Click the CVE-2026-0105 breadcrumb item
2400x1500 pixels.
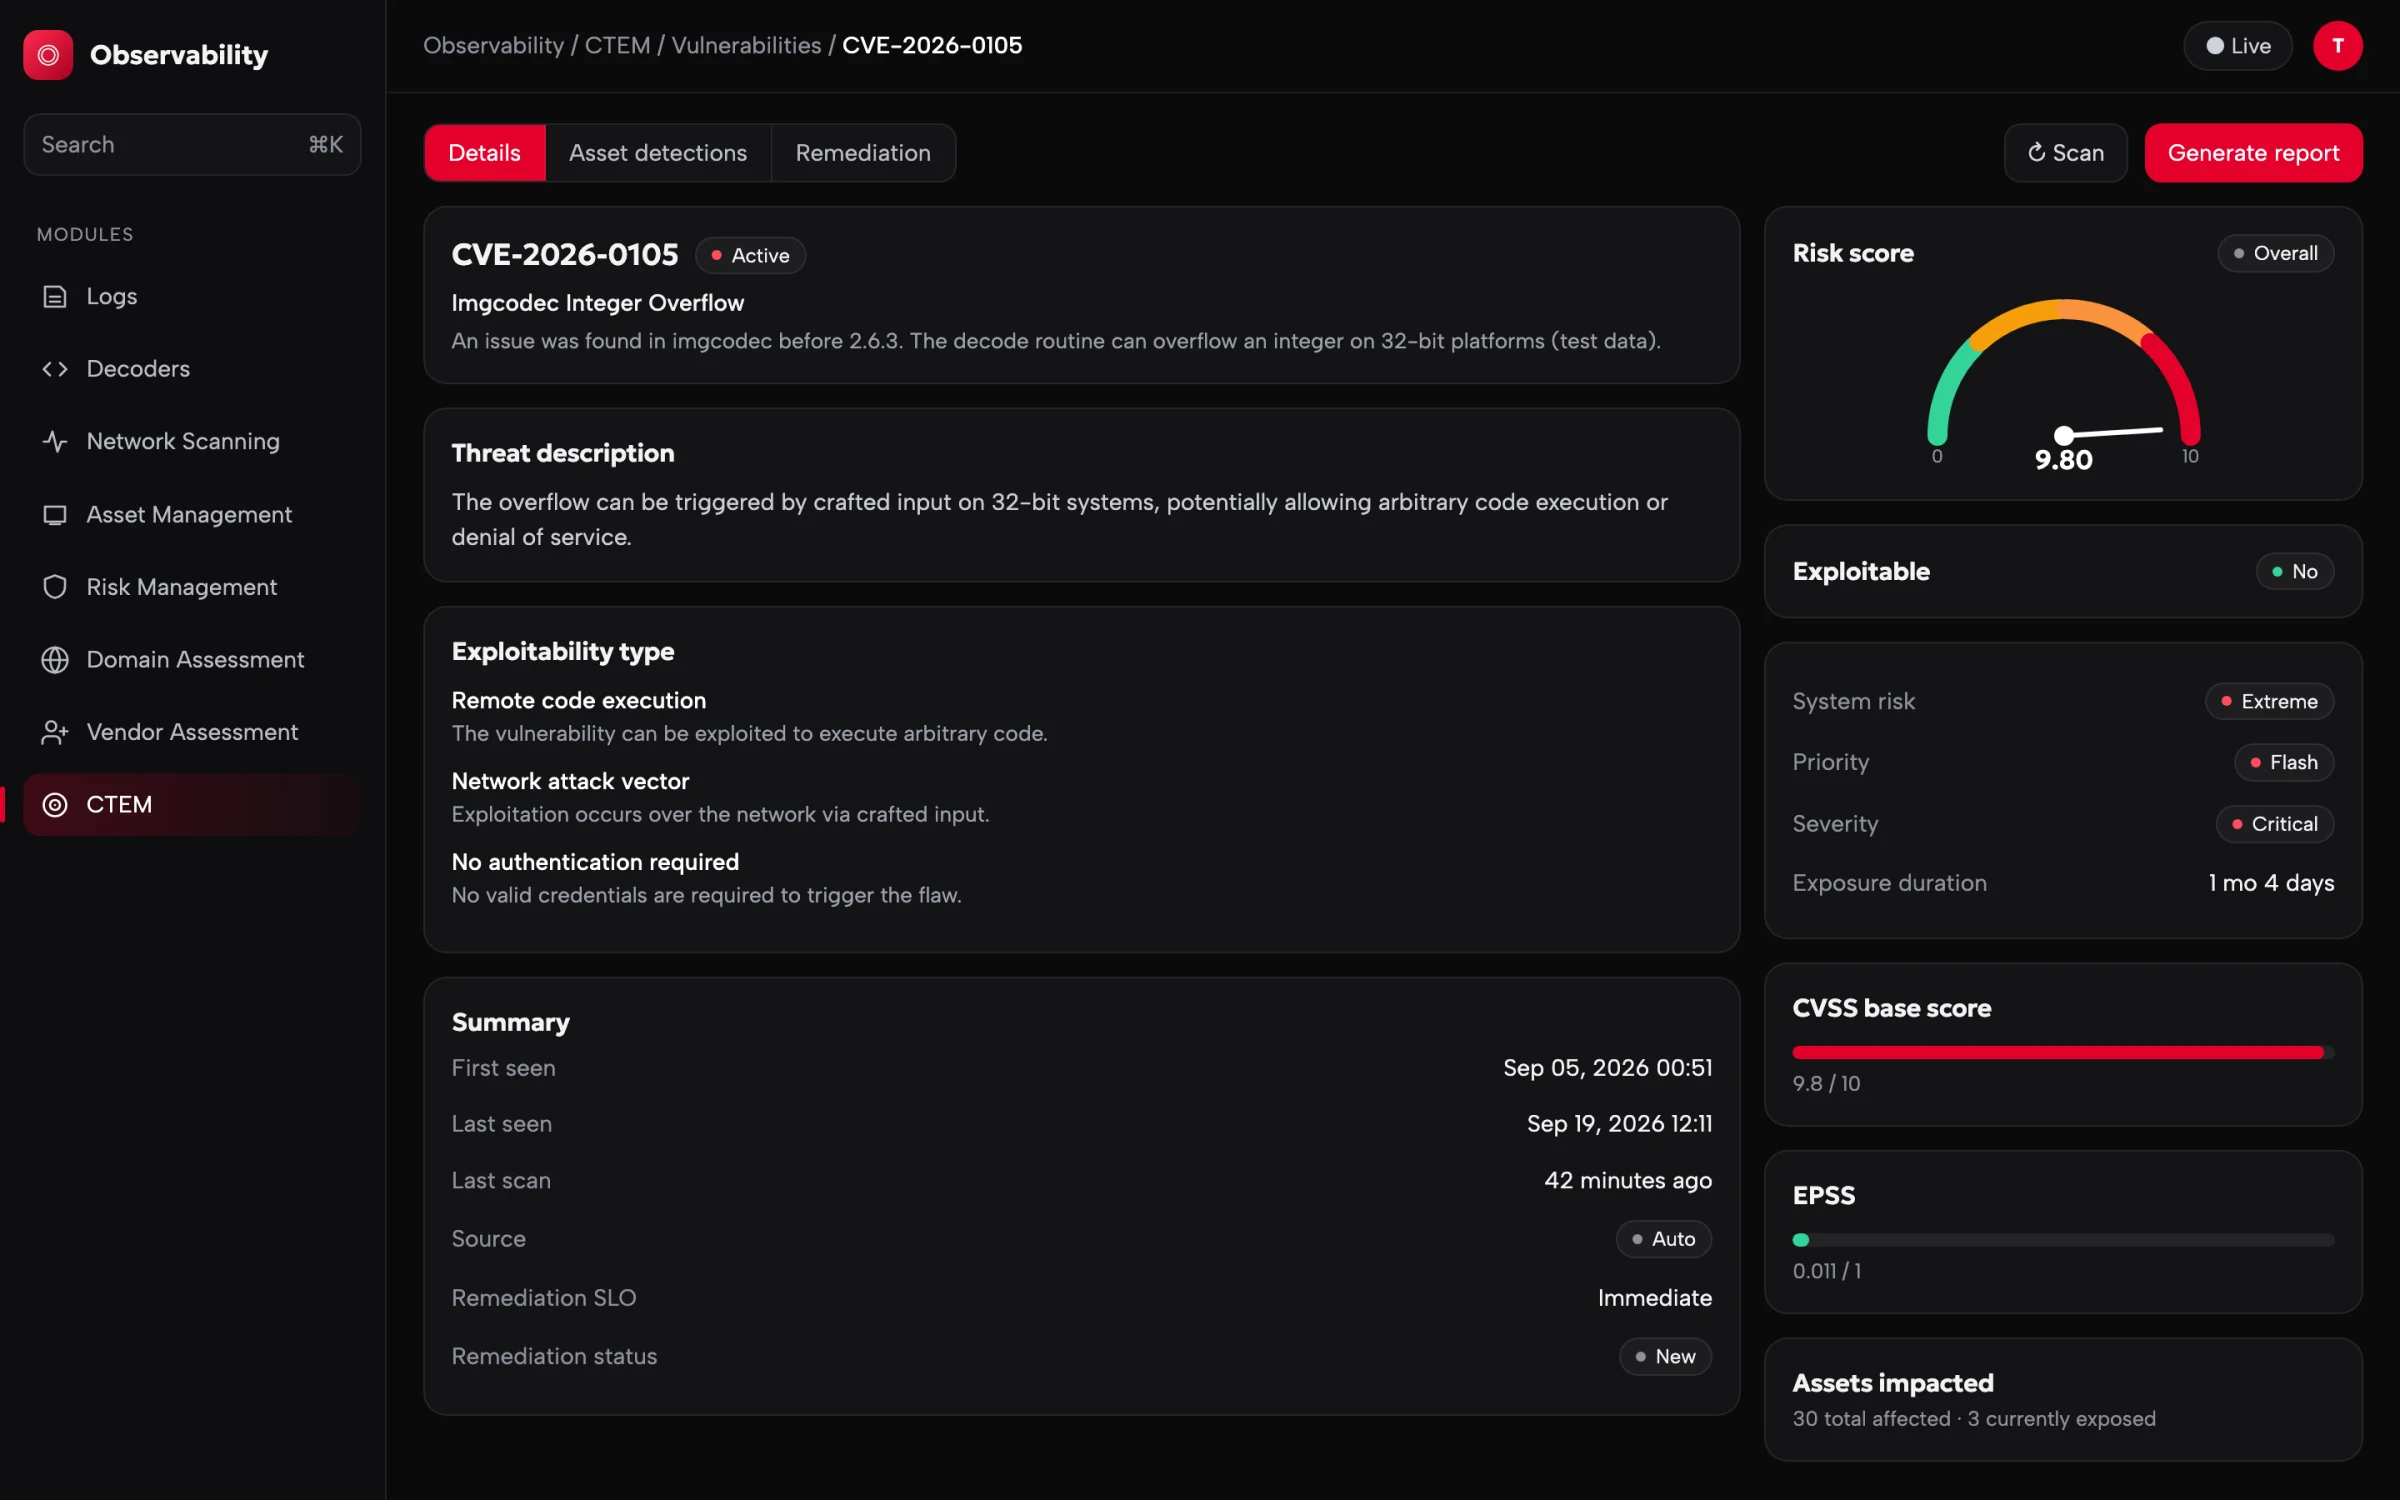[931, 45]
